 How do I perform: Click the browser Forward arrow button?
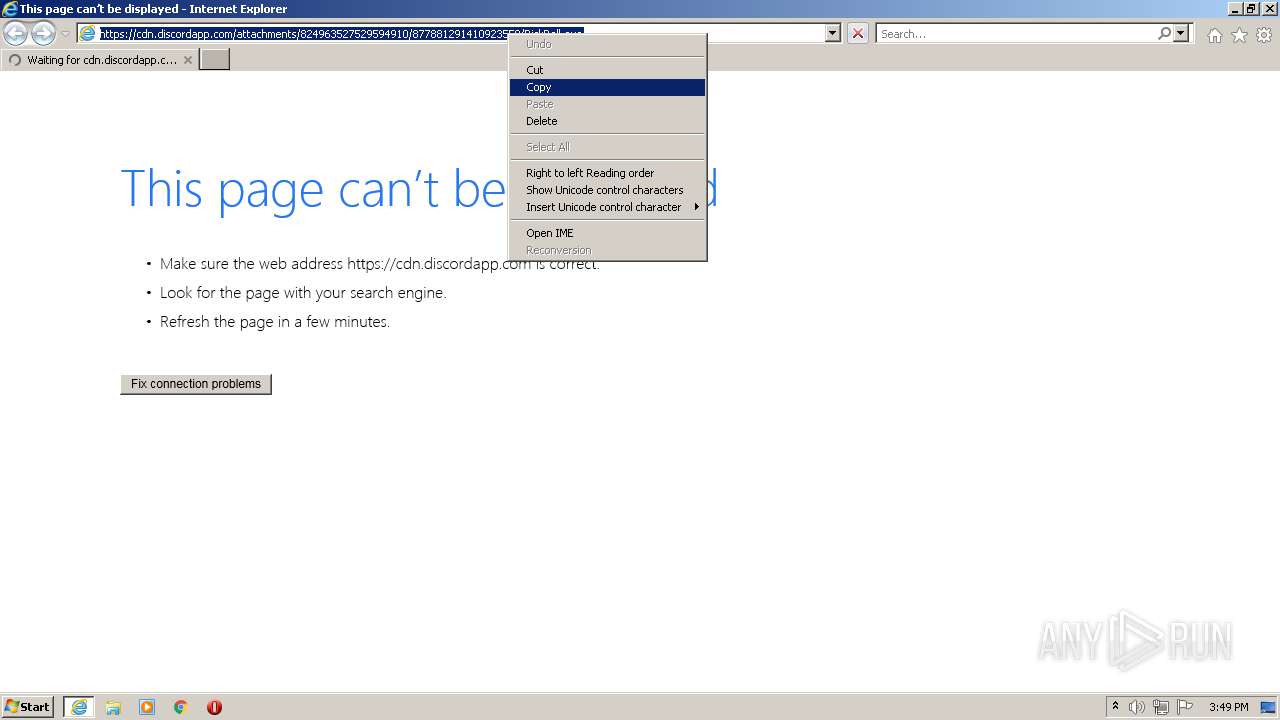tap(43, 34)
